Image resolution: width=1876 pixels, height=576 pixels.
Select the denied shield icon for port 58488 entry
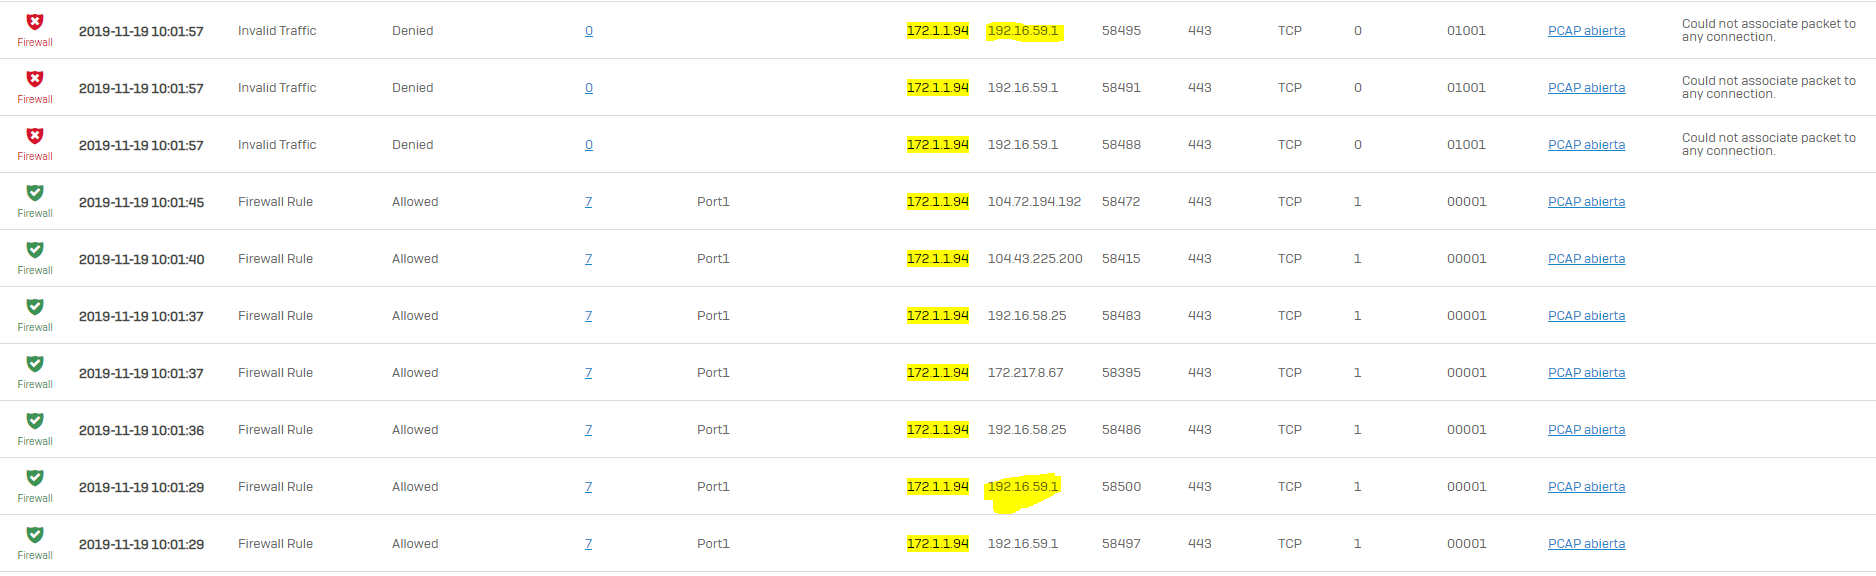tap(35, 136)
